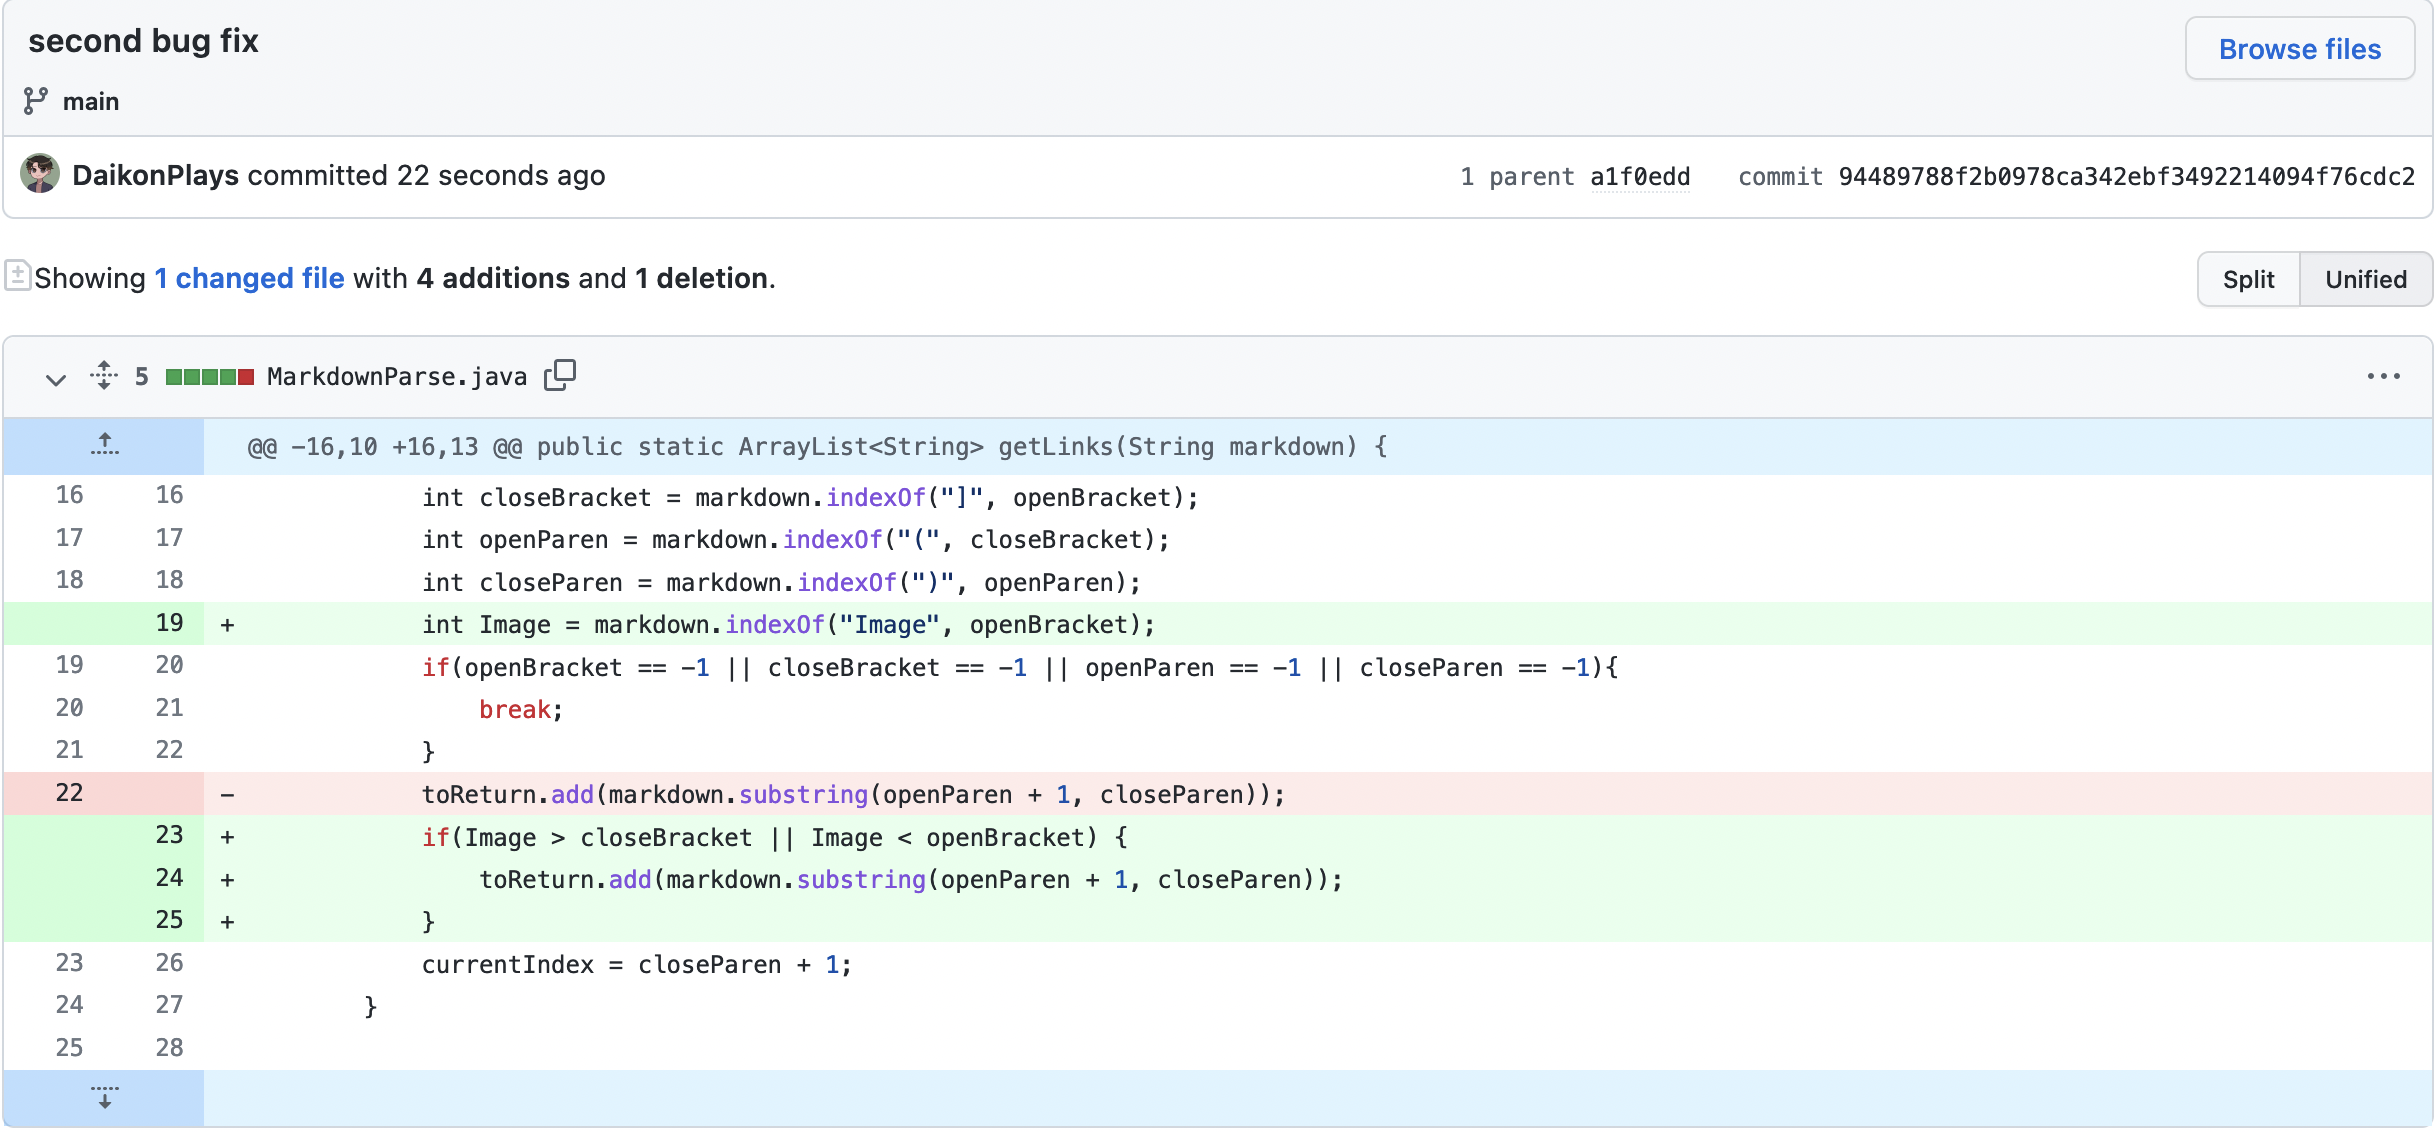Open the file options ellipsis menu
The width and height of the screenshot is (2434, 1132).
tap(2383, 376)
